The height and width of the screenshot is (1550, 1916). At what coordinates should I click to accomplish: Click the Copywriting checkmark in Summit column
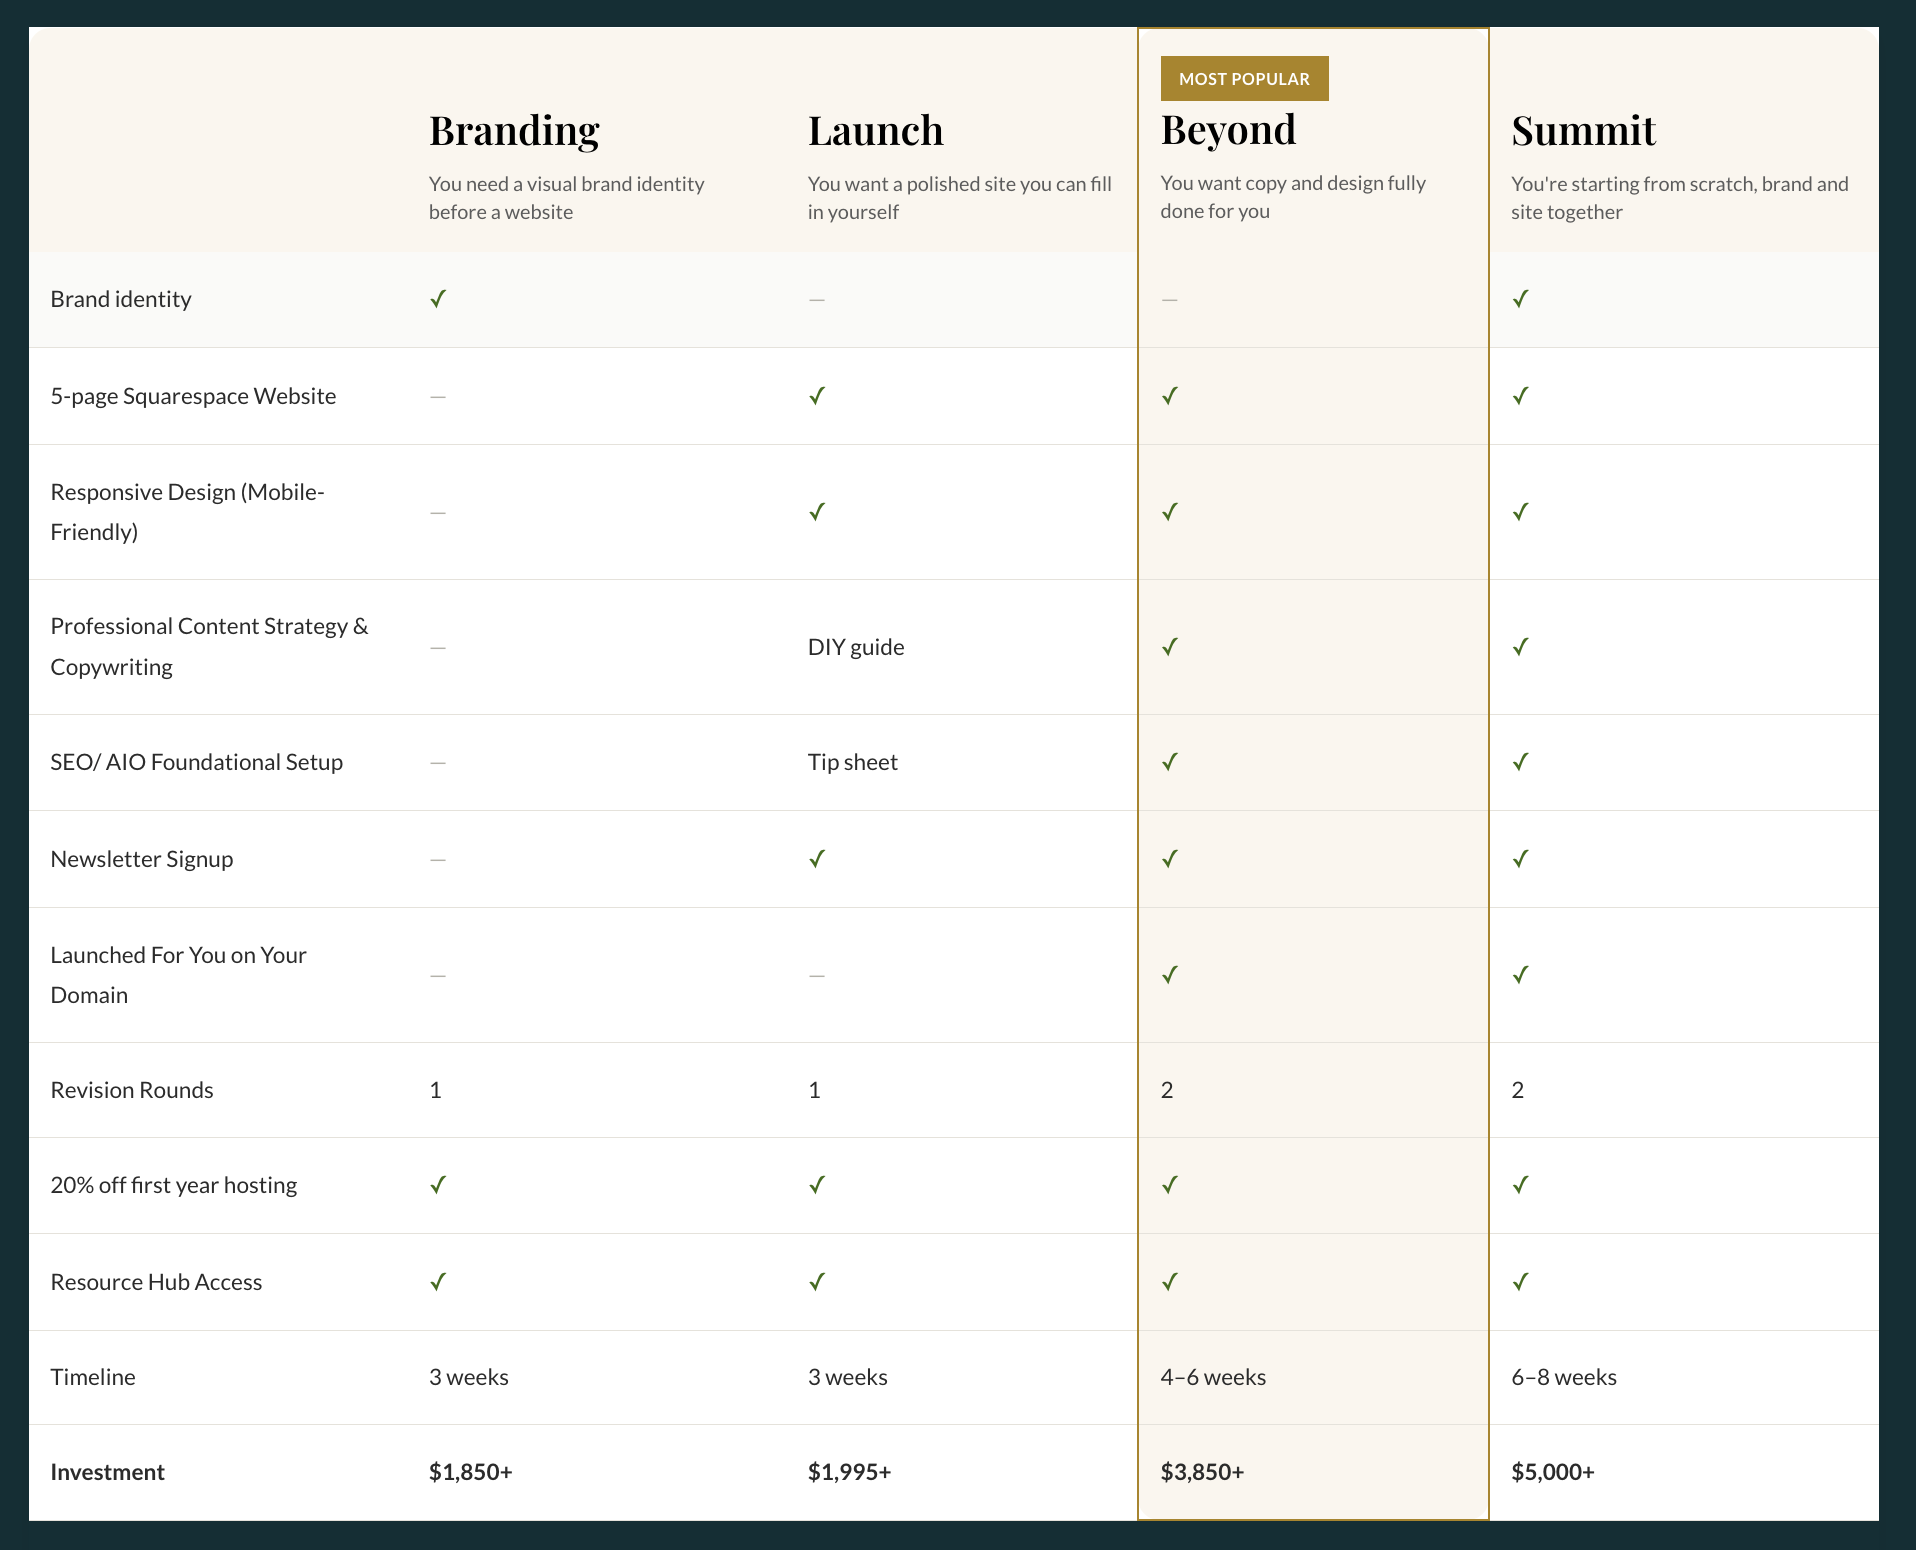point(1520,647)
